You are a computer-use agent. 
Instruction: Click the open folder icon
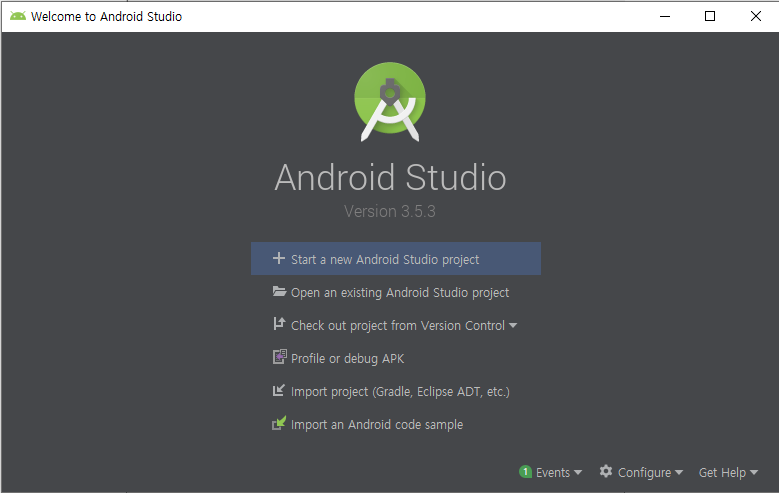pos(279,292)
